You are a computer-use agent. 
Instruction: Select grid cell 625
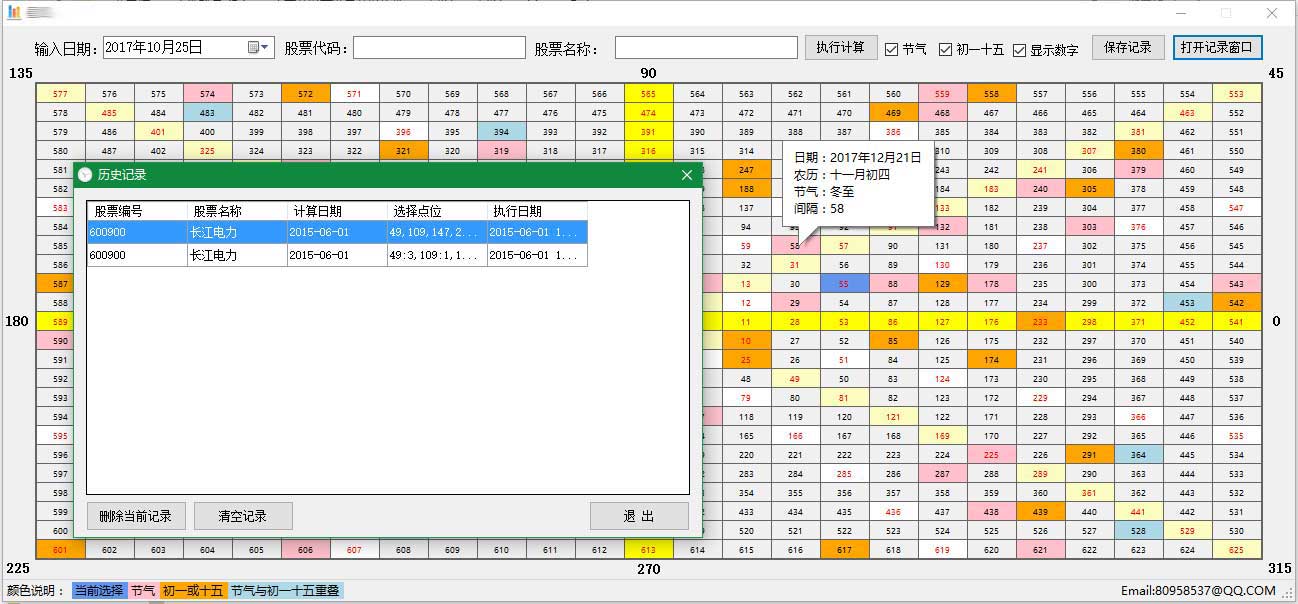click(1236, 550)
